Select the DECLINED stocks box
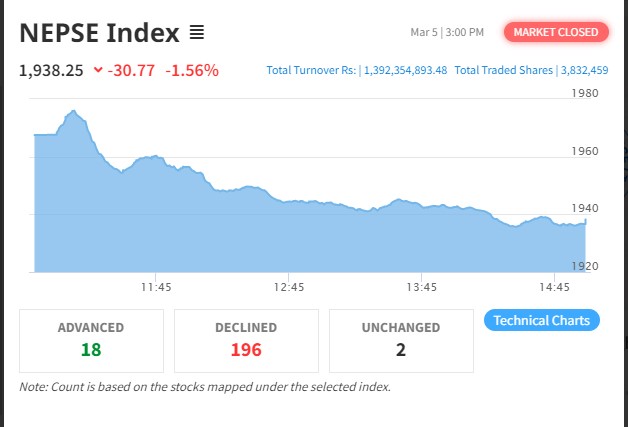This screenshot has width=628, height=427. click(246, 340)
